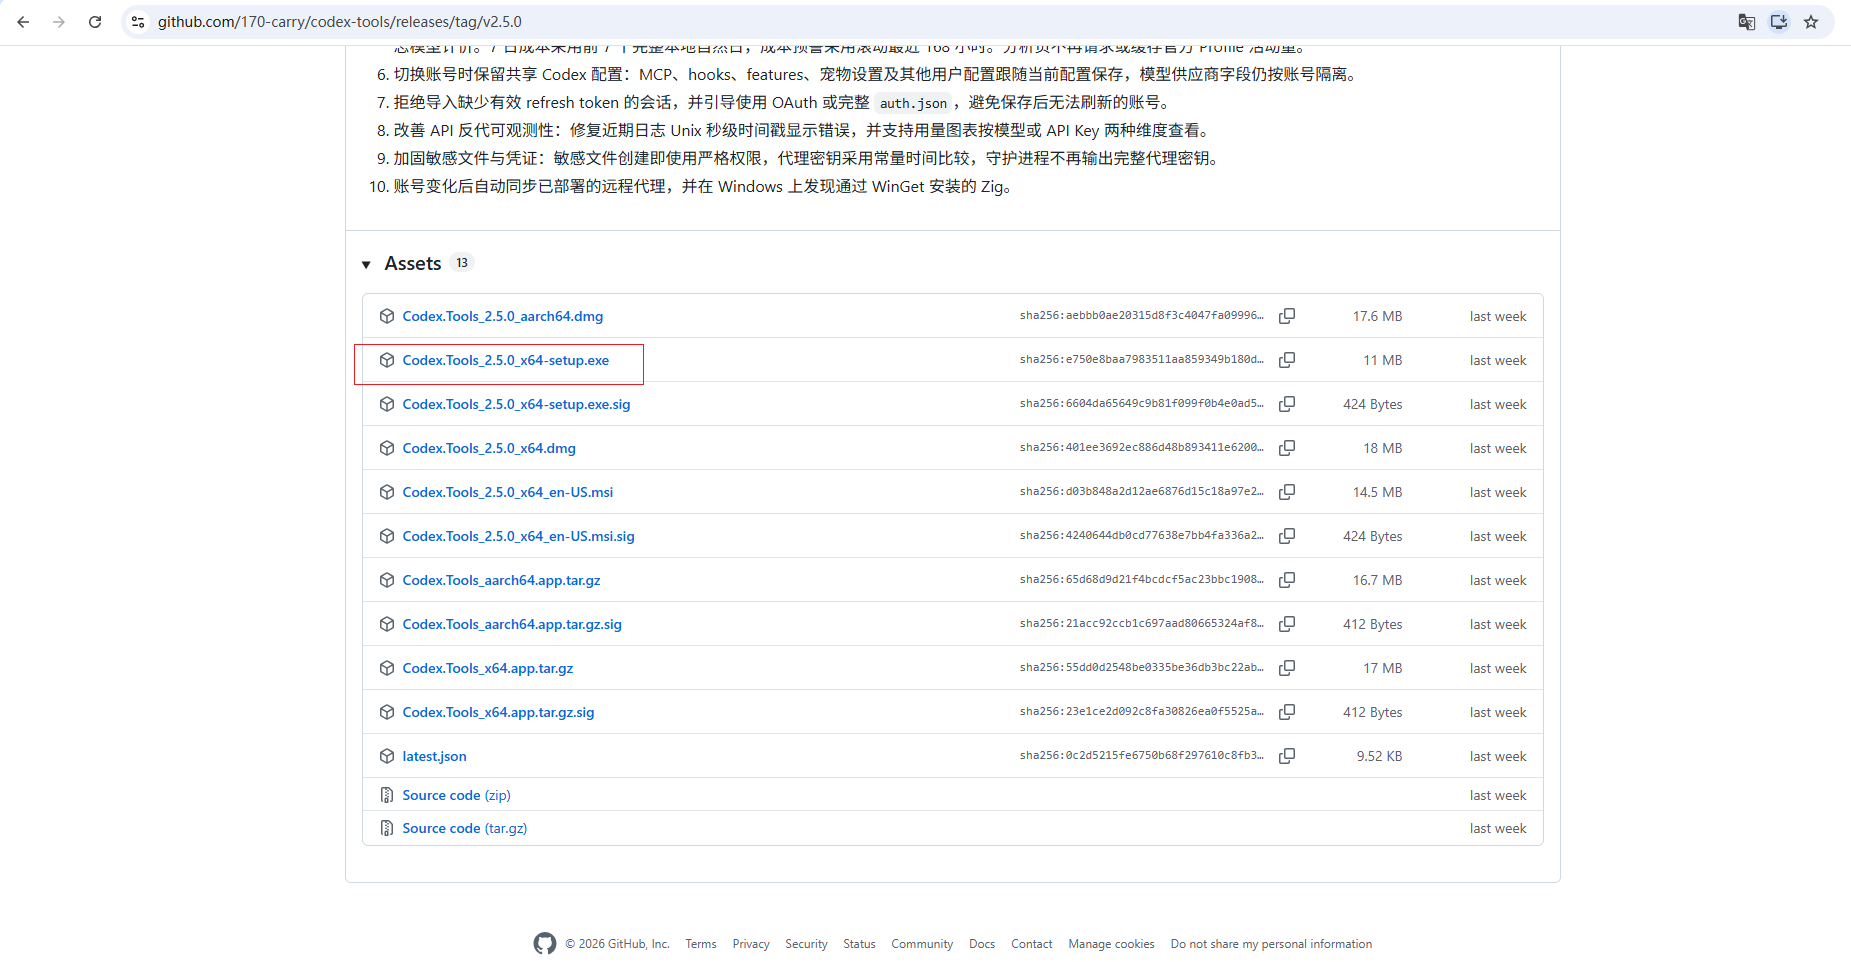Collapse the Assets section

366,264
